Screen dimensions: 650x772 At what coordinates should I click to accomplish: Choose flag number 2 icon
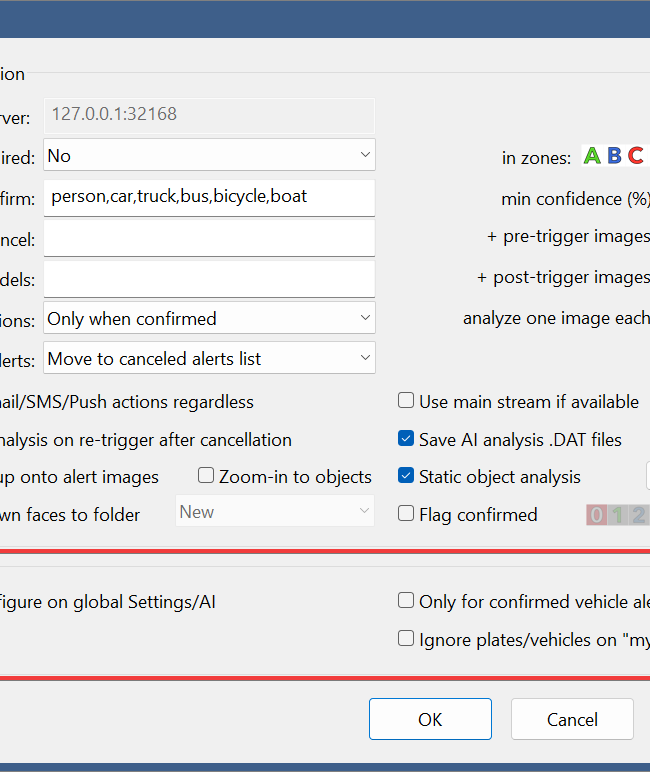pos(638,515)
